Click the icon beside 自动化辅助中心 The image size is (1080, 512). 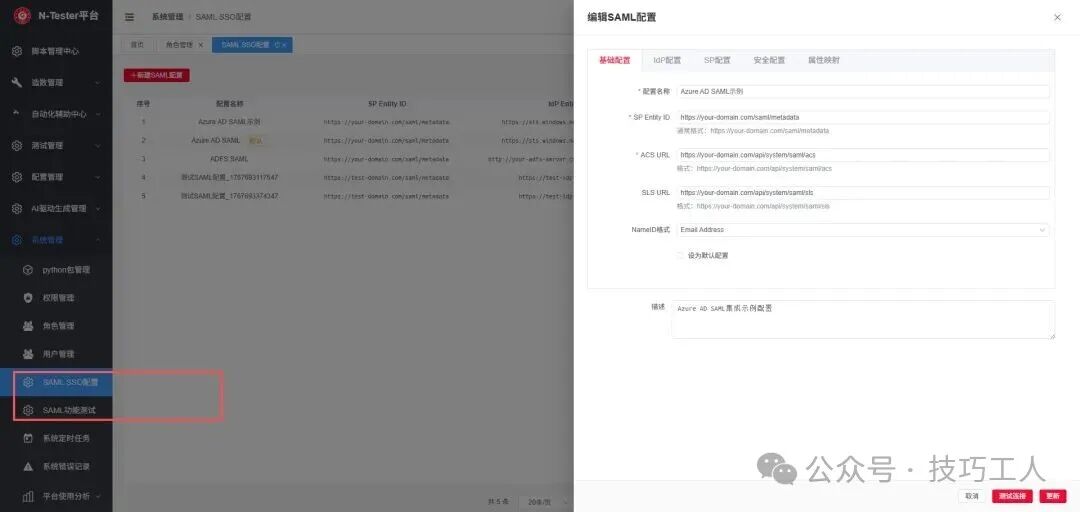coord(17,114)
